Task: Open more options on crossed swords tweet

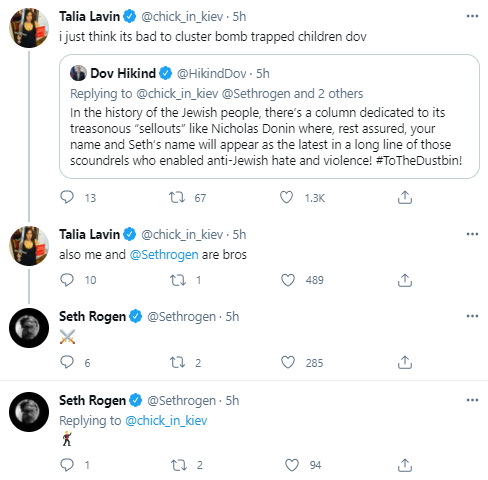Action: coord(472,316)
